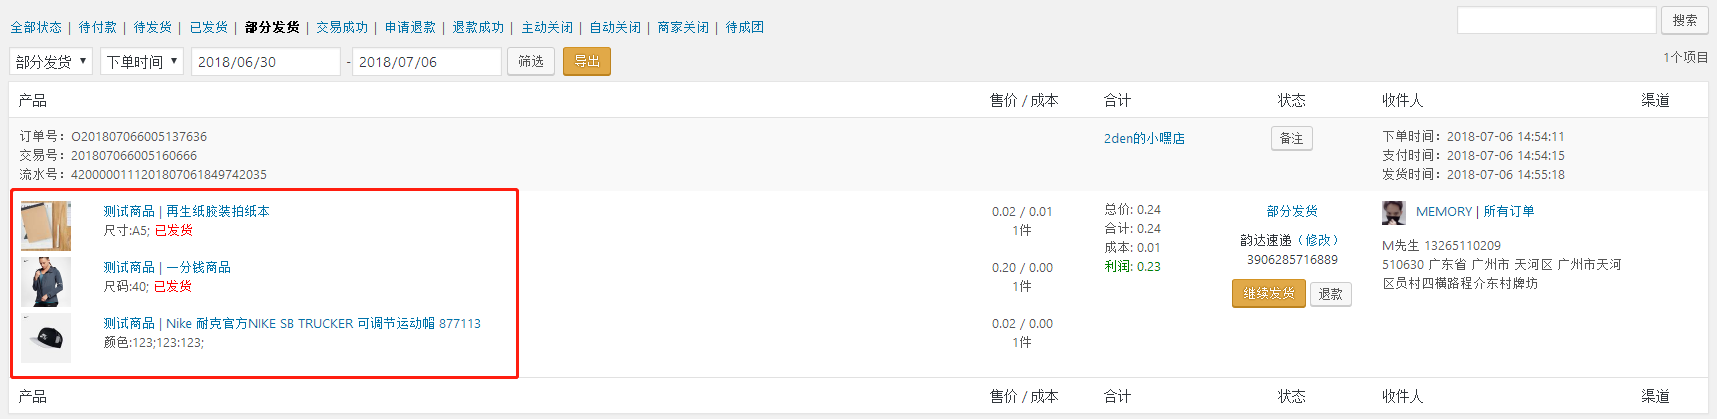This screenshot has height=419, width=1717.
Task: Focus the order search text box
Action: [1557, 20]
